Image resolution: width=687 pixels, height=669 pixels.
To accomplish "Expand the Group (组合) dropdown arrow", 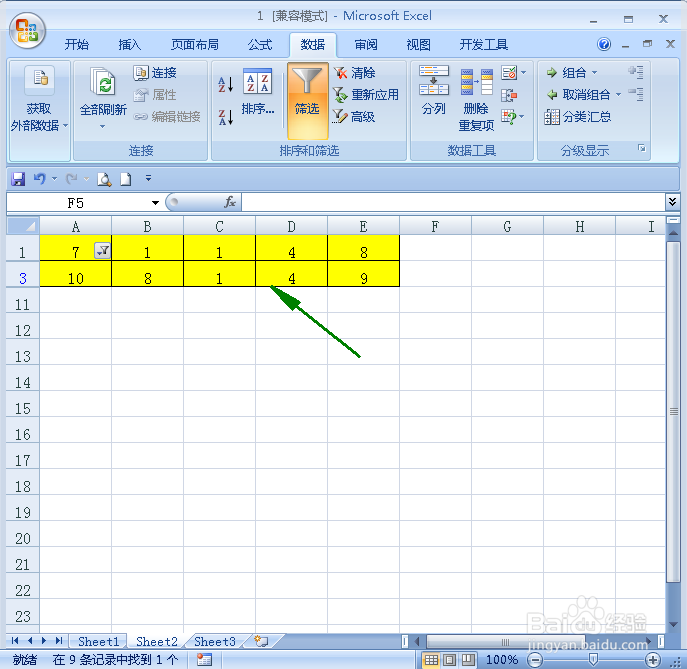I will pos(595,73).
